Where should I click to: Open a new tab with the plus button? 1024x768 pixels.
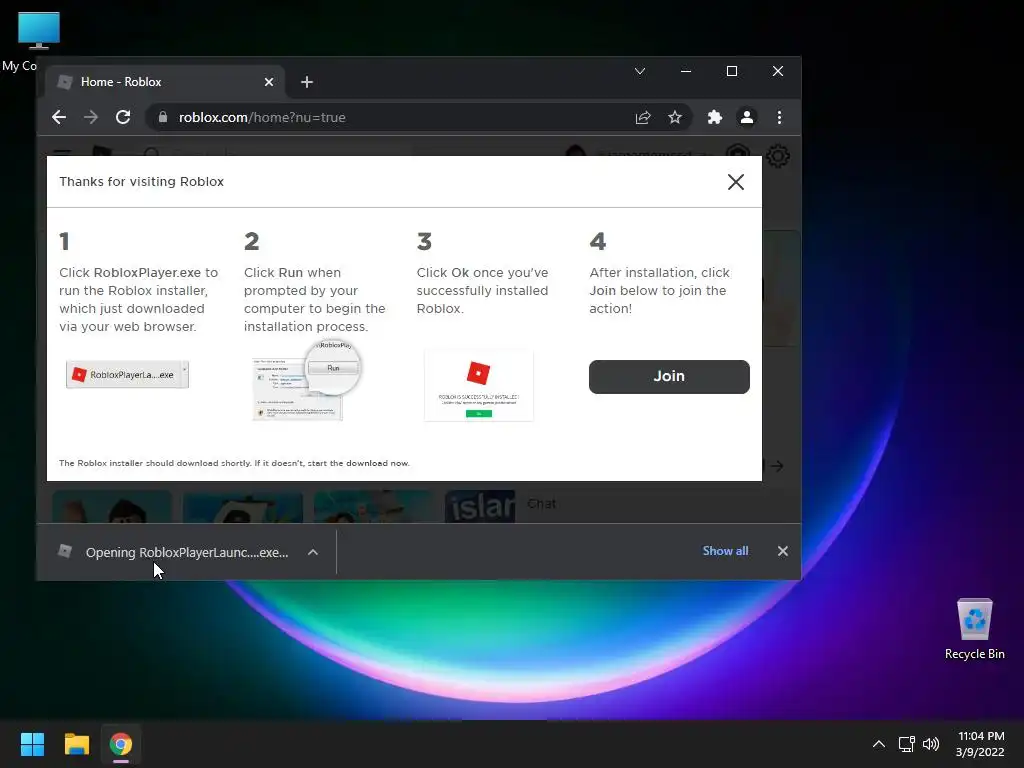(x=307, y=82)
